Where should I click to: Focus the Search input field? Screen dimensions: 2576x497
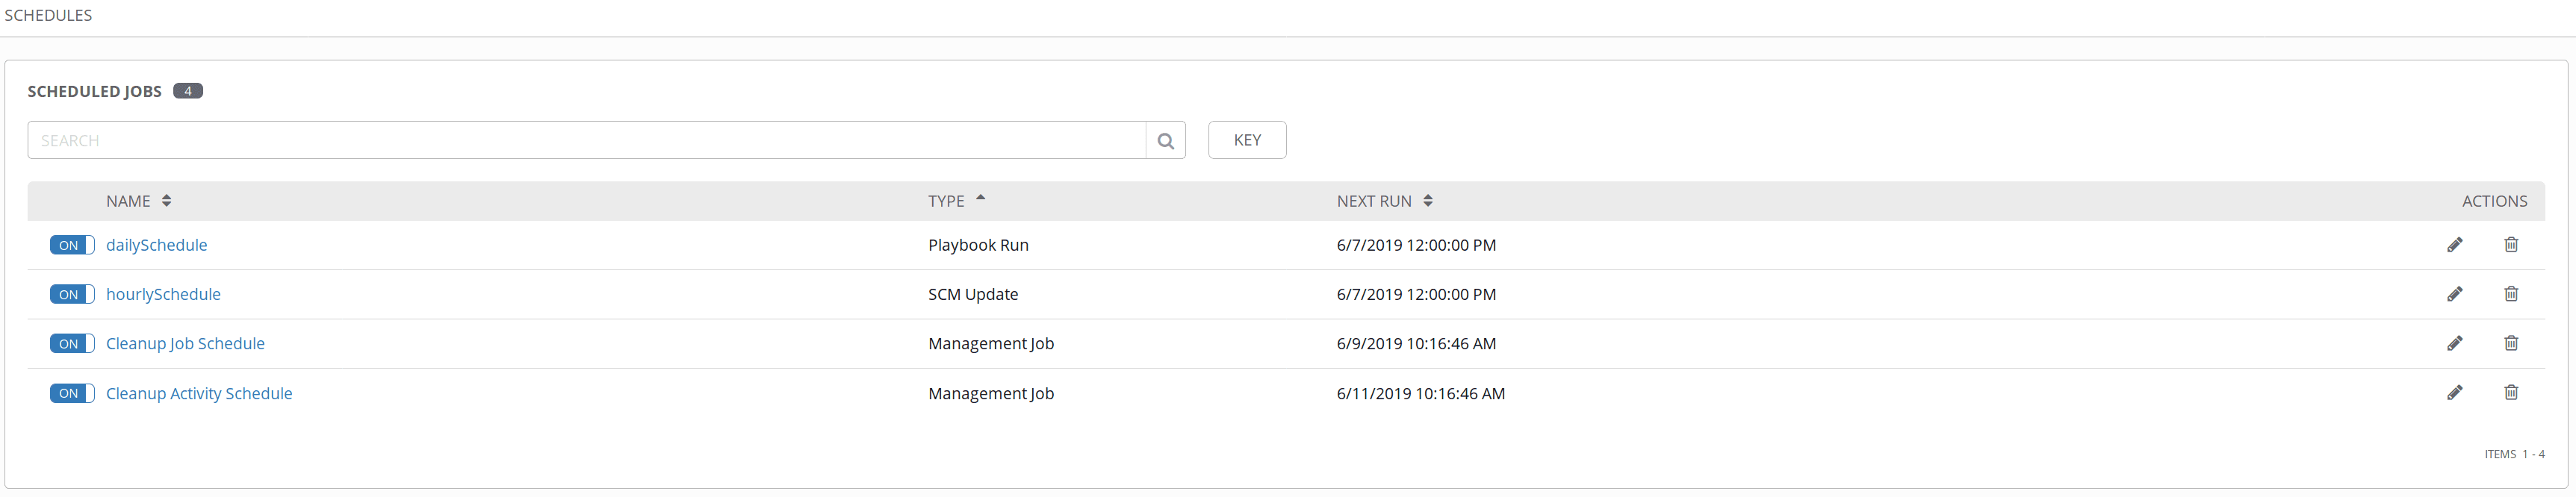tap(586, 141)
